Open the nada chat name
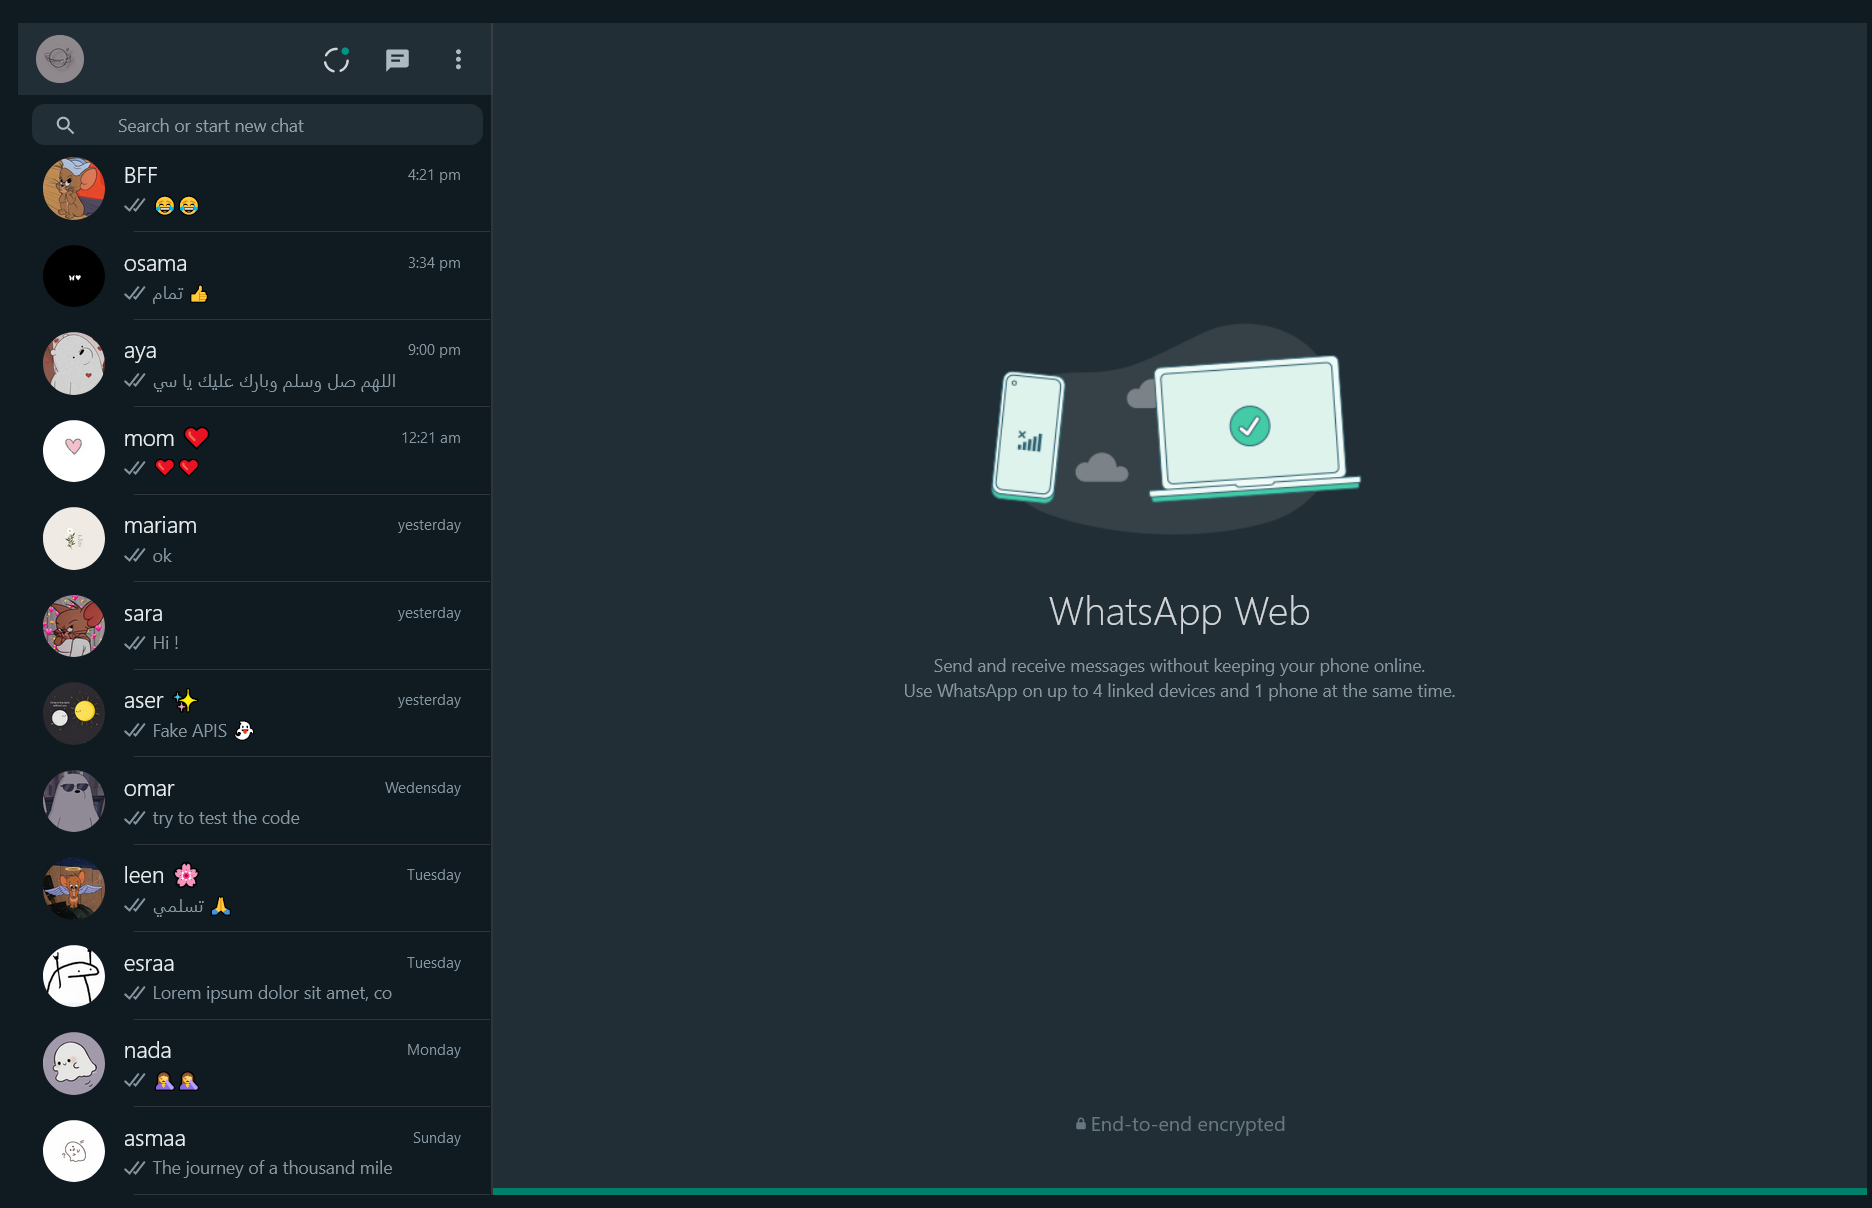 pyautogui.click(x=147, y=1050)
